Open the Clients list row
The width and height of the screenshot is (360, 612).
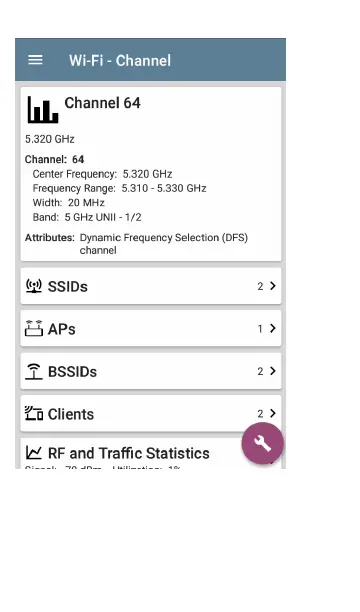pyautogui.click(x=151, y=413)
